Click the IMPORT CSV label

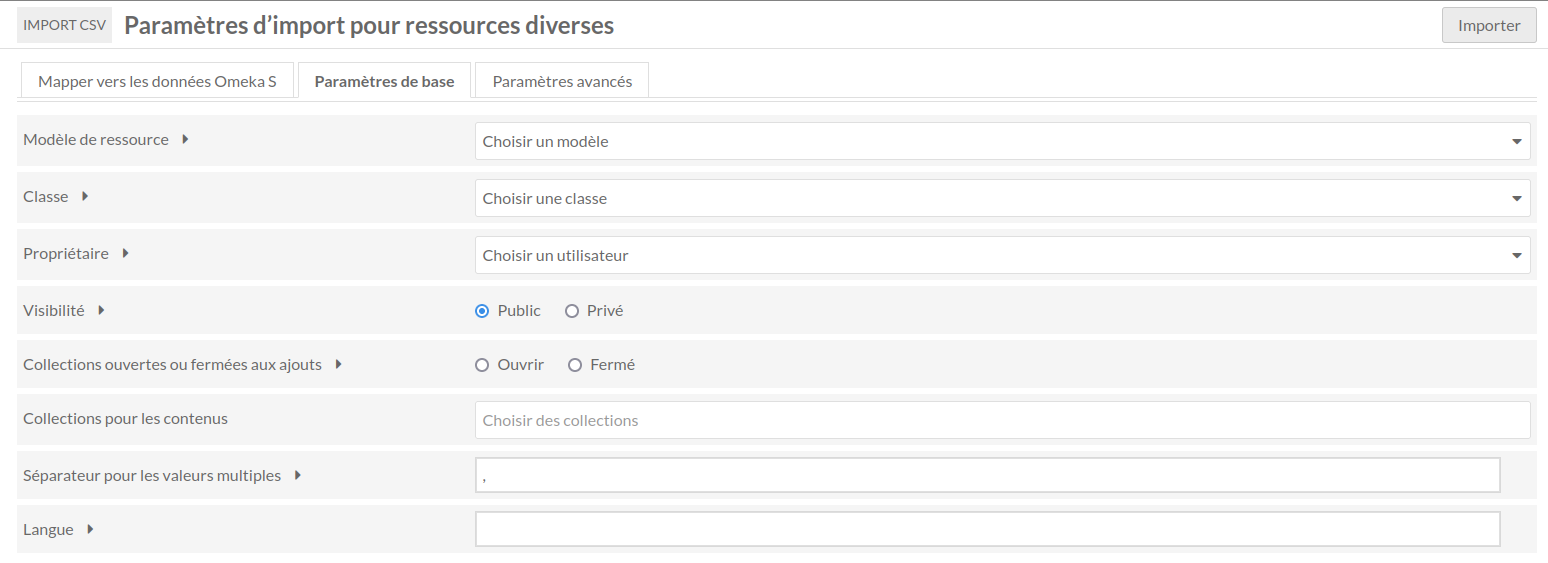64,25
